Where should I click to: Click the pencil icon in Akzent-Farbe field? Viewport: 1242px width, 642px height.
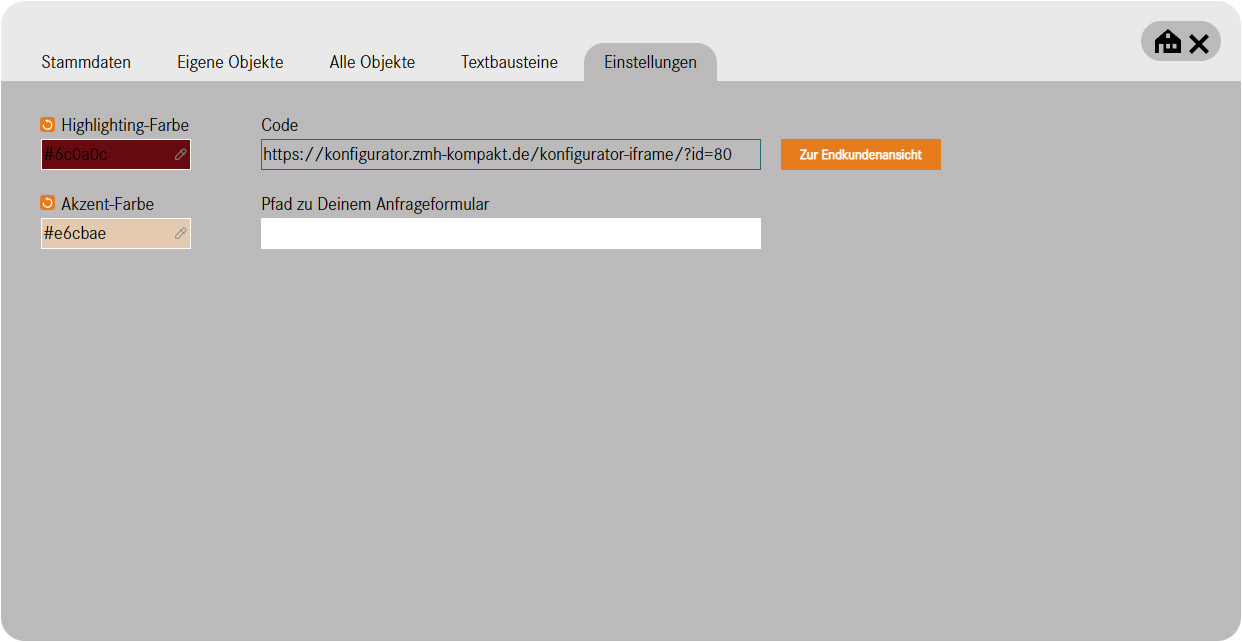point(180,233)
